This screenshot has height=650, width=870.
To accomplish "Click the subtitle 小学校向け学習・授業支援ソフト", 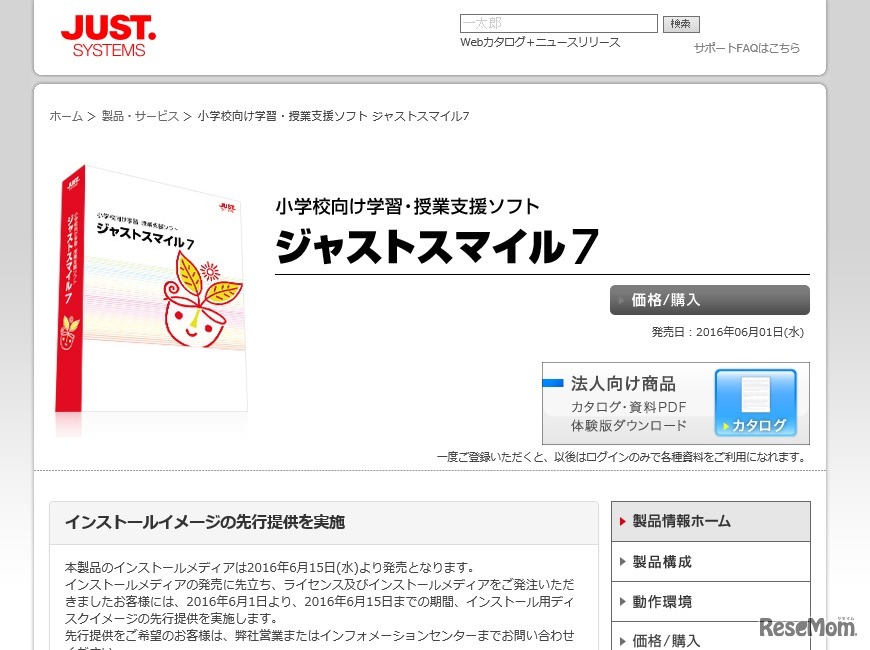I will (407, 206).
